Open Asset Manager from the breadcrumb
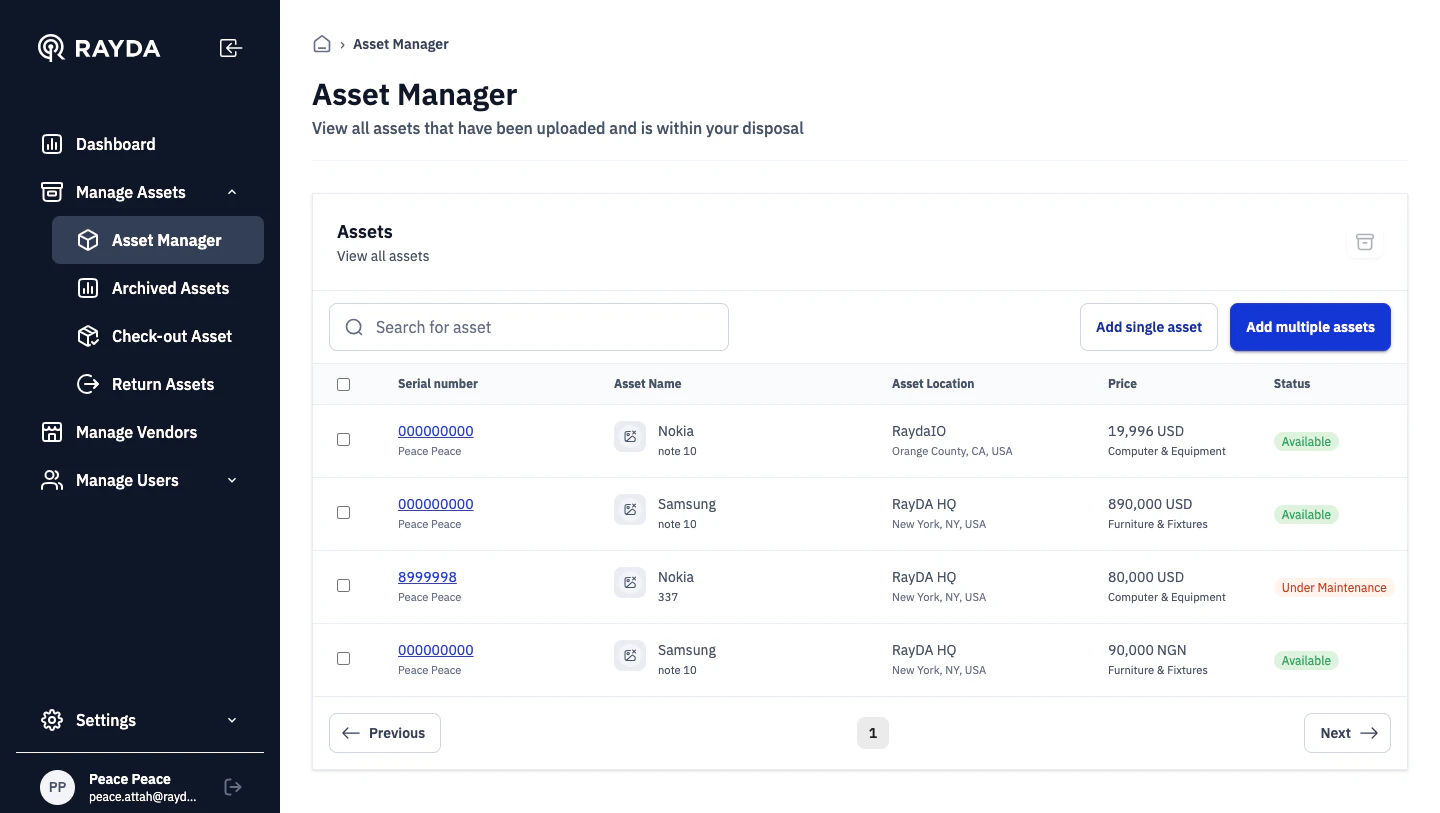This screenshot has width=1440, height=813. coord(400,44)
